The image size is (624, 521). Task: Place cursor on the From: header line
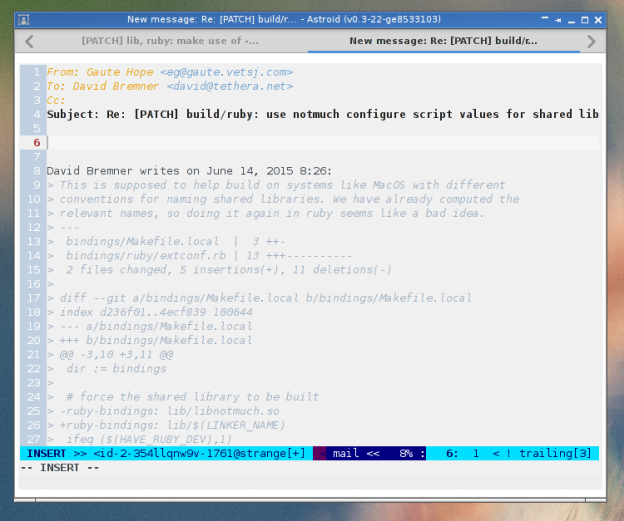(169, 72)
